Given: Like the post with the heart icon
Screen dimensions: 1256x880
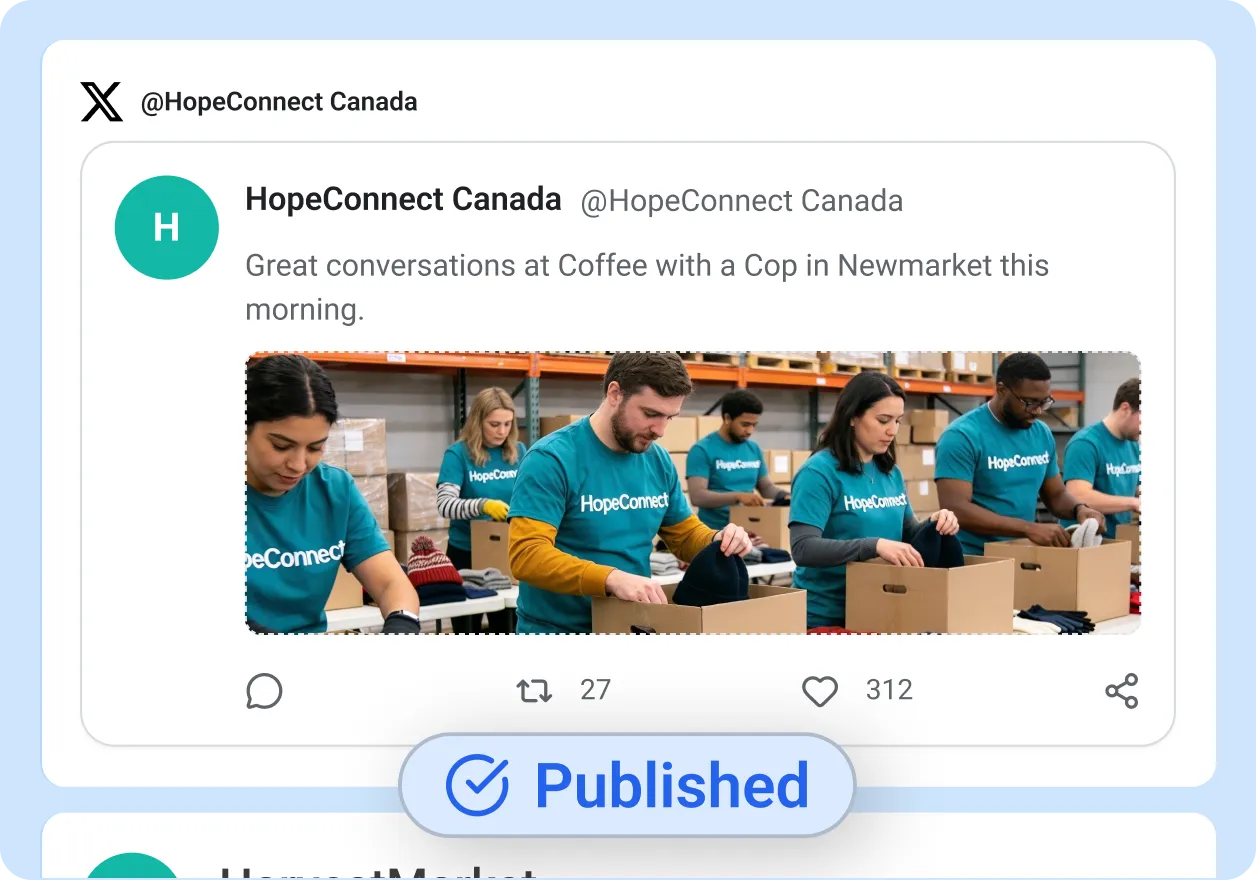Looking at the screenshot, I should 820,691.
